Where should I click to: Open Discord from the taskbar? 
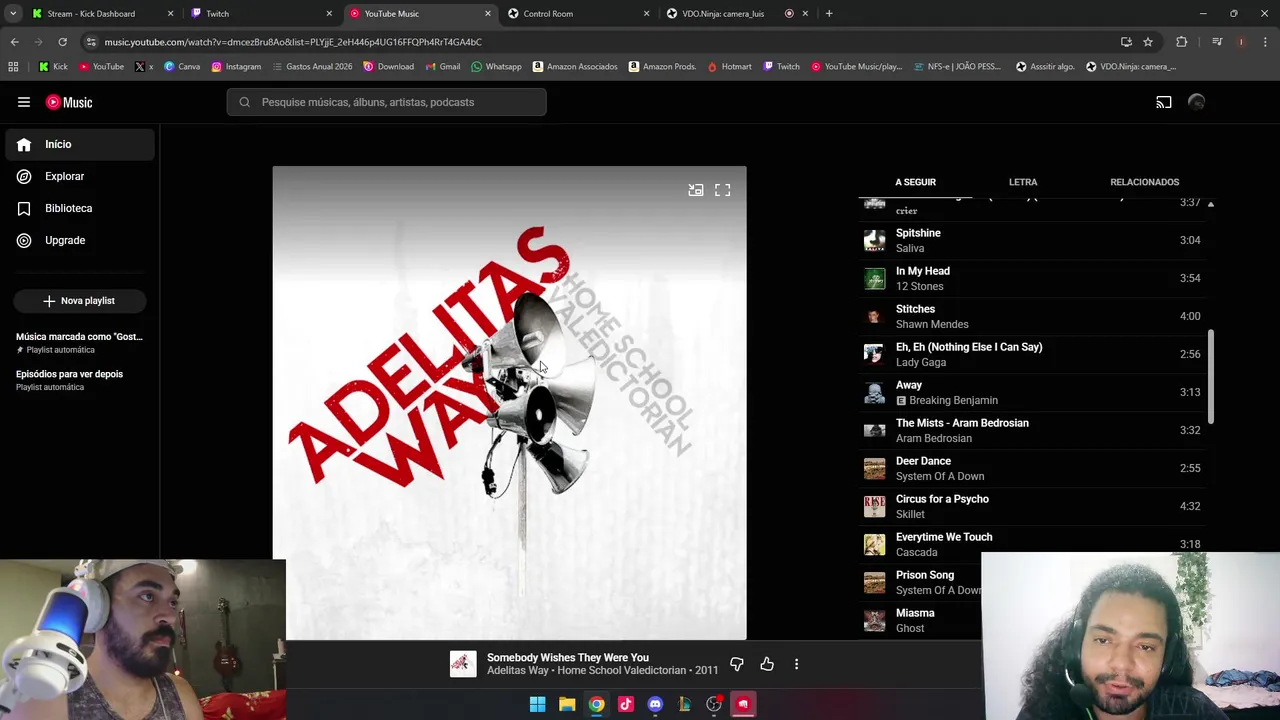tap(655, 704)
